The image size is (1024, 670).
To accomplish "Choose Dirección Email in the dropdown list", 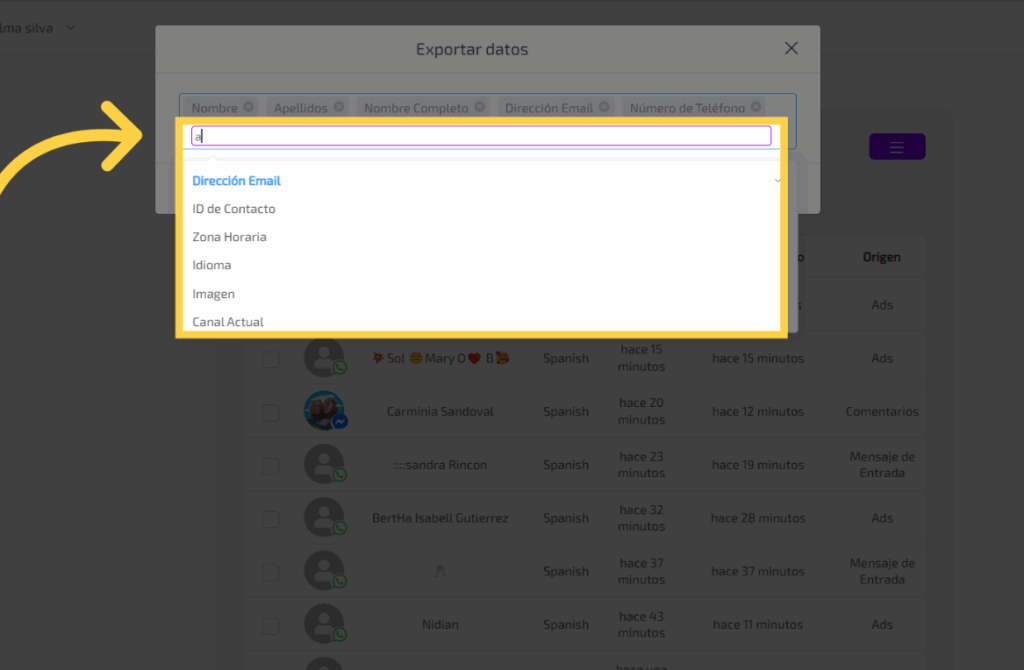I will tap(236, 181).
